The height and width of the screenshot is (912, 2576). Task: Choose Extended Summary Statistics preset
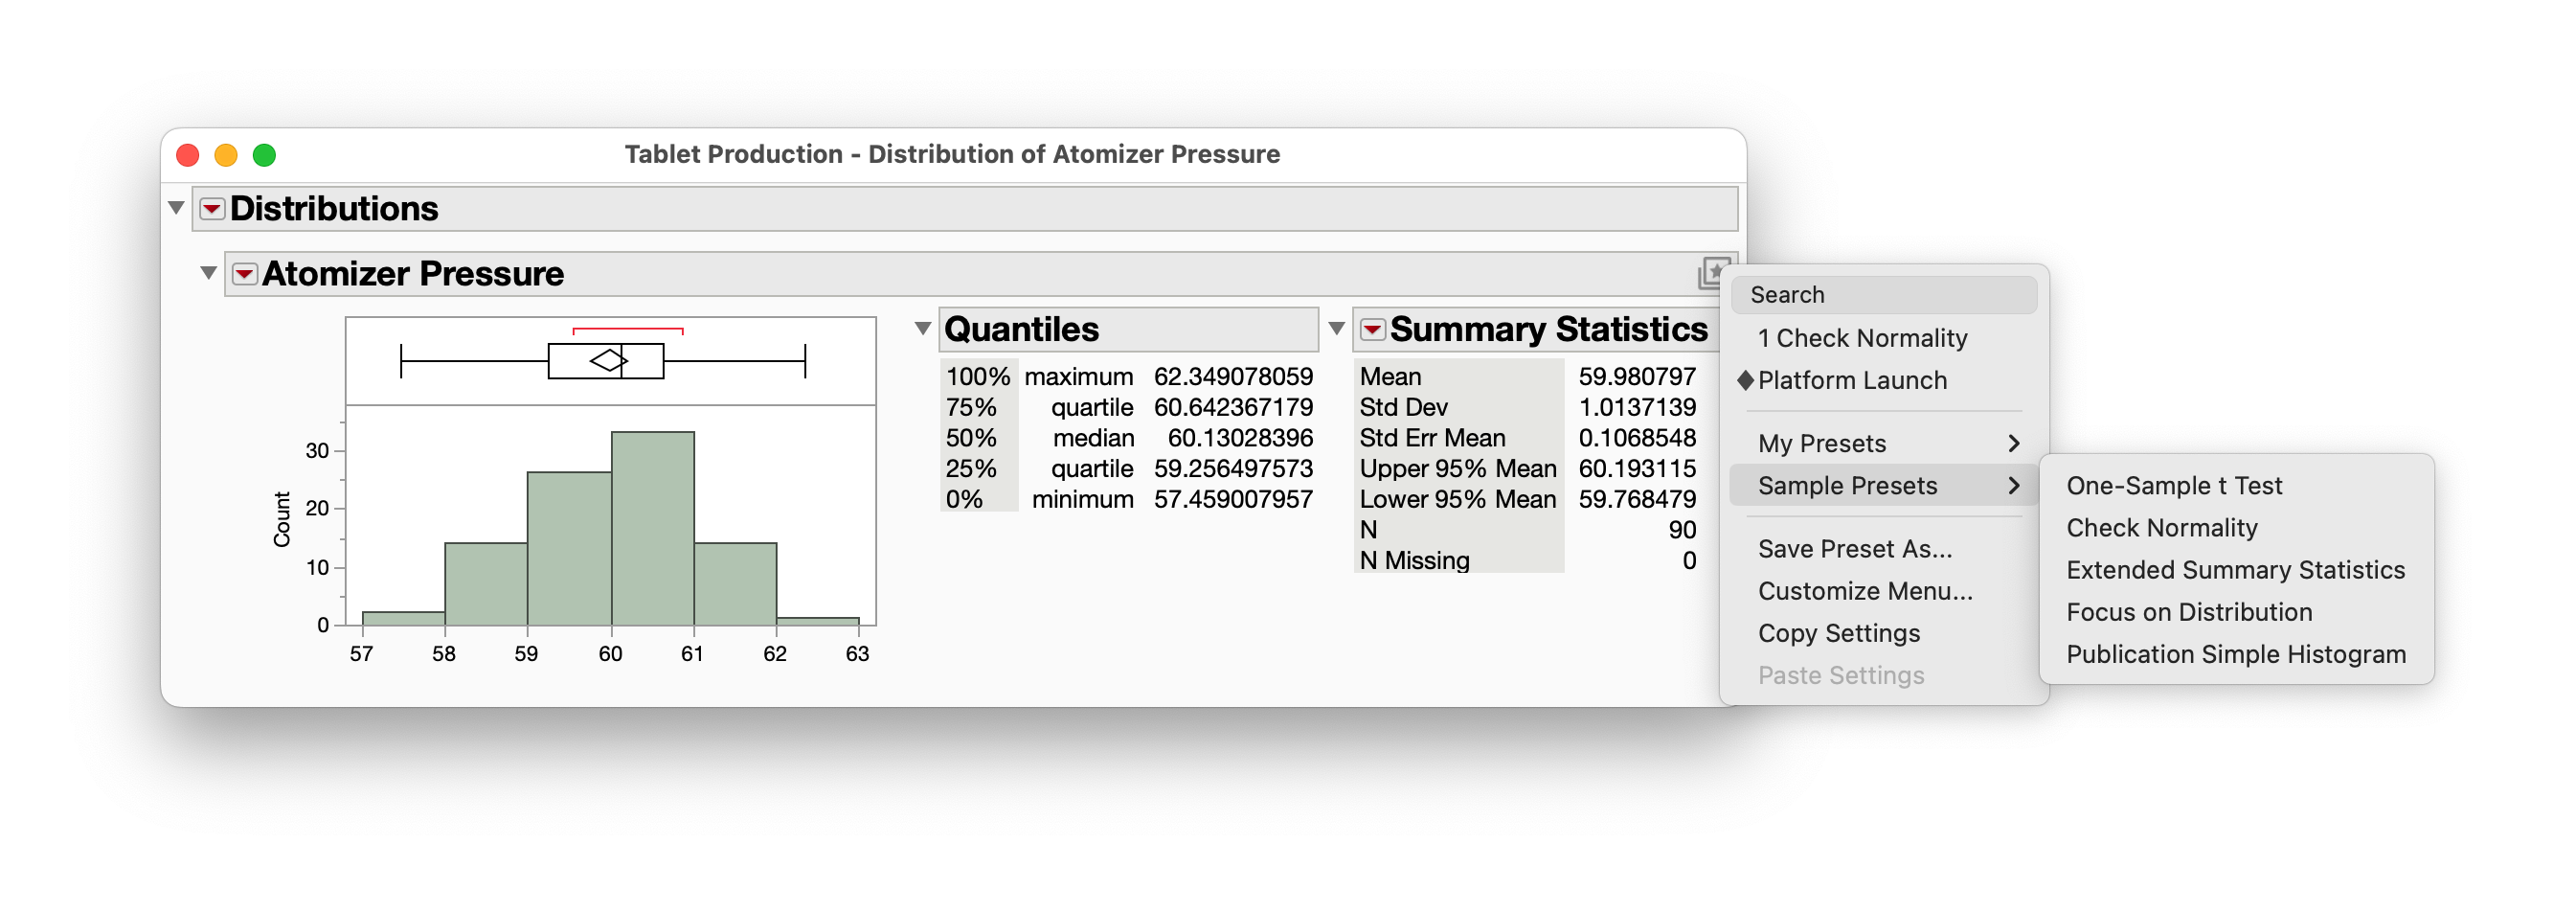coord(2236,569)
